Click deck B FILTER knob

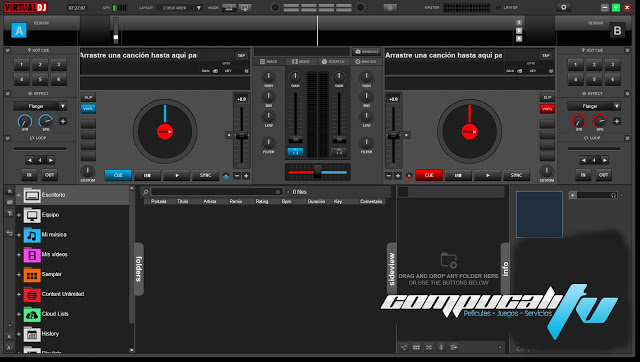click(366, 143)
